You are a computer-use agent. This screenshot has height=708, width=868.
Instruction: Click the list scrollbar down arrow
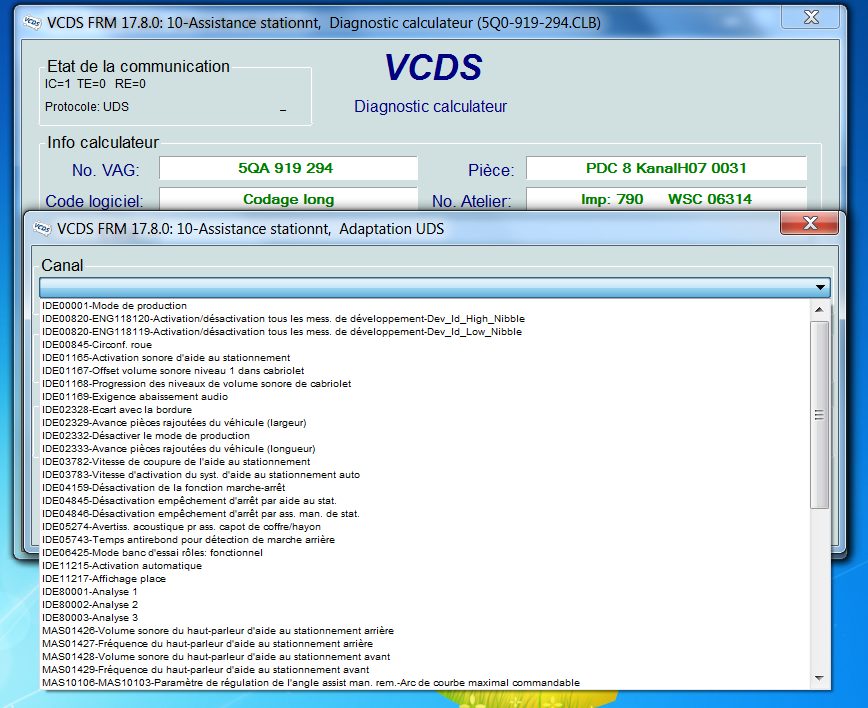[819, 681]
